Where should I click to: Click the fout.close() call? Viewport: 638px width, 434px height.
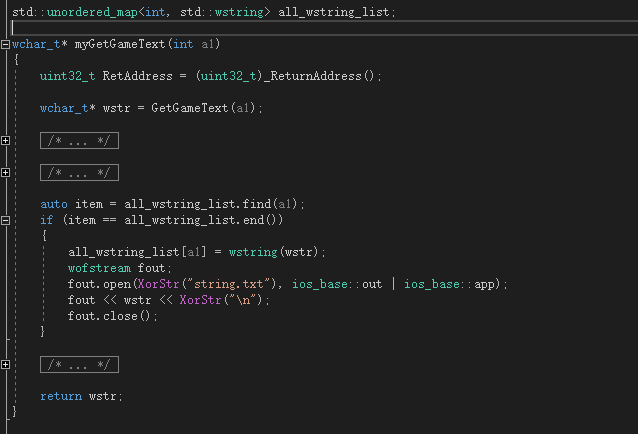pyautogui.click(x=109, y=316)
